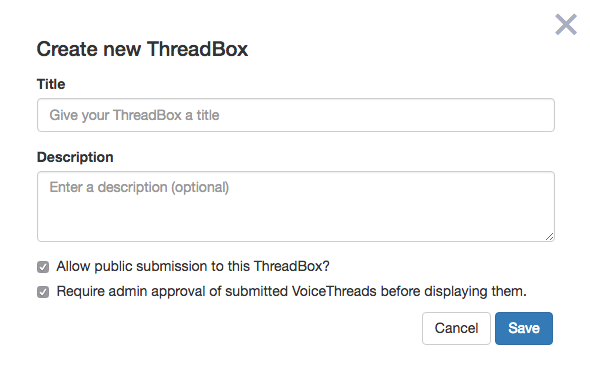Screen dimensions: 590x370
Task: Cancel creating the ThreadBox
Action: tap(456, 328)
